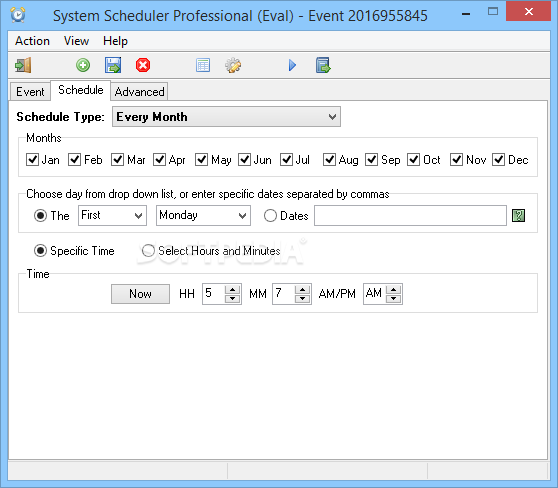Toggle the Mar month checkbox
The height and width of the screenshot is (488, 558).
click(117, 159)
